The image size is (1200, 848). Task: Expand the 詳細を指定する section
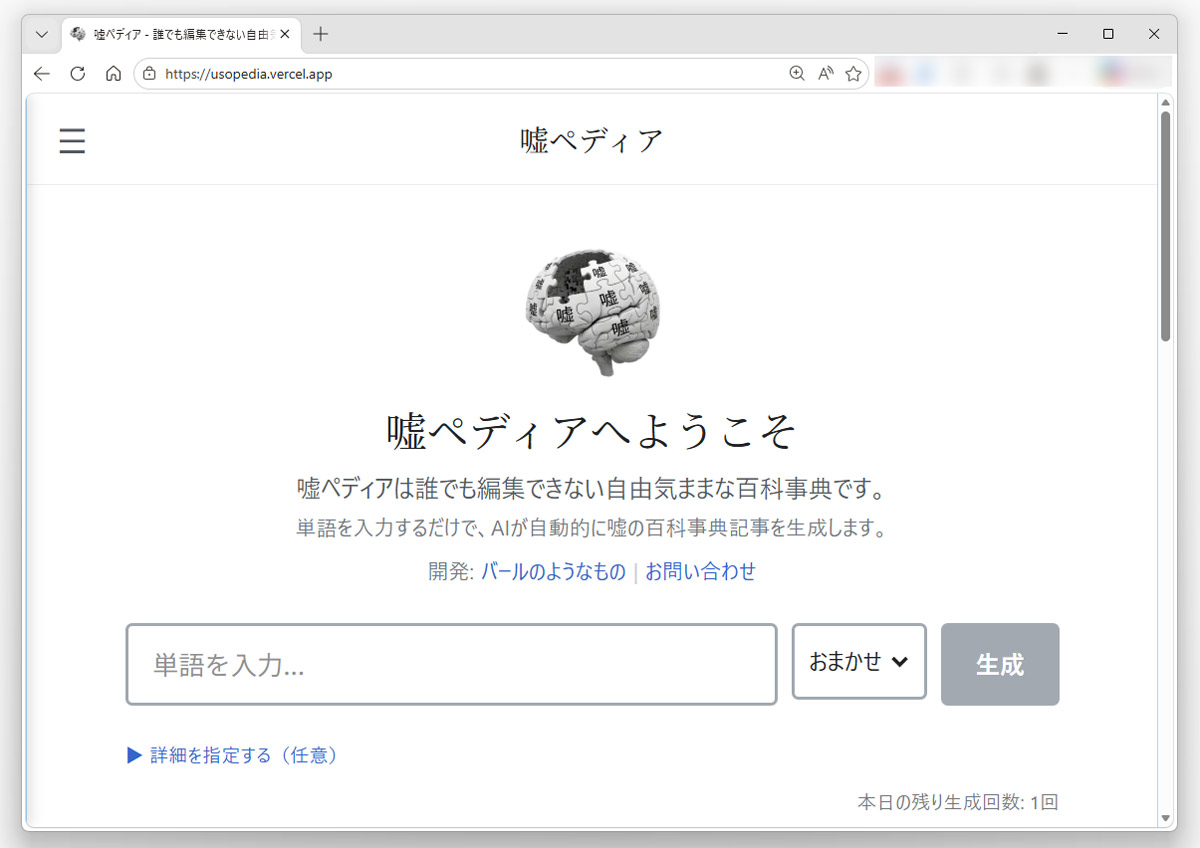coord(232,755)
